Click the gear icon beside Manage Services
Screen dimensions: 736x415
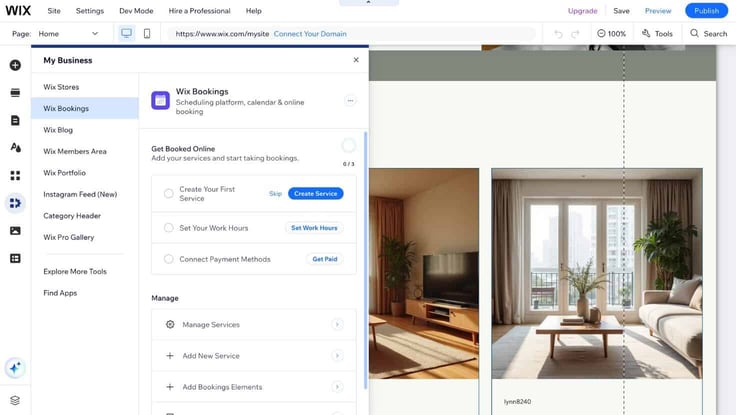[x=170, y=324]
